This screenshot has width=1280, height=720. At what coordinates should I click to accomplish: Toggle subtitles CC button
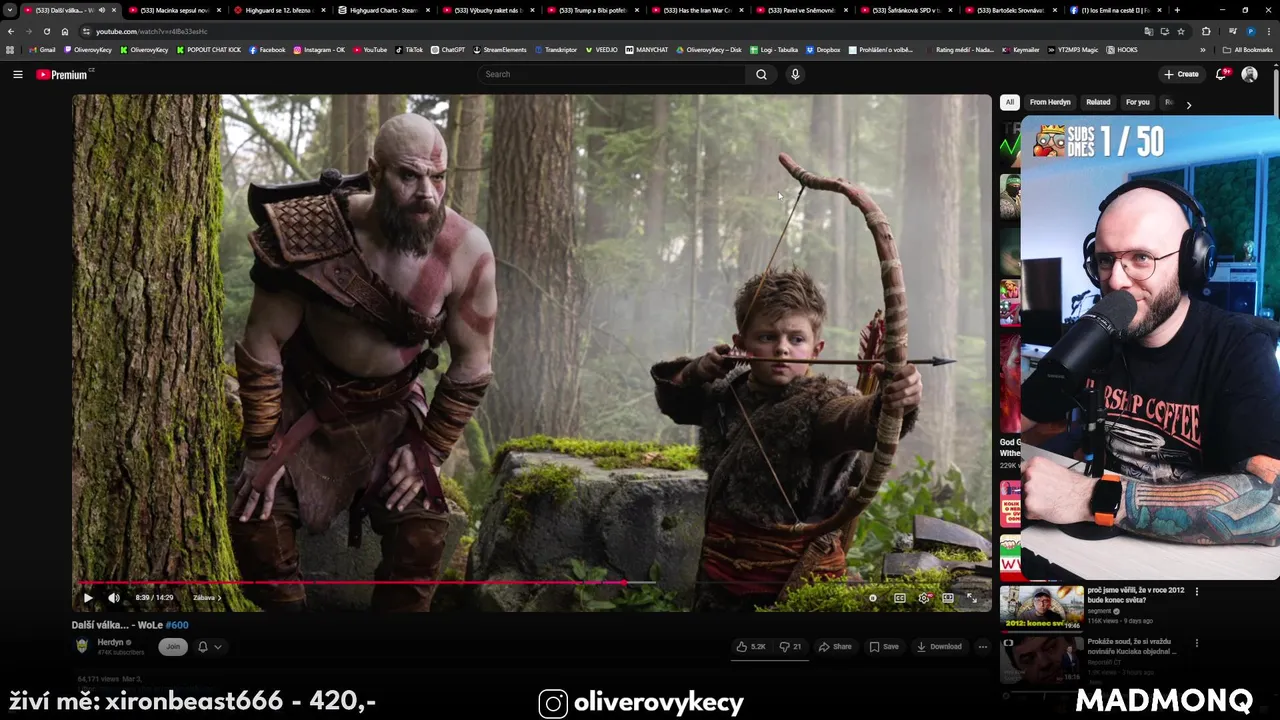(x=899, y=598)
